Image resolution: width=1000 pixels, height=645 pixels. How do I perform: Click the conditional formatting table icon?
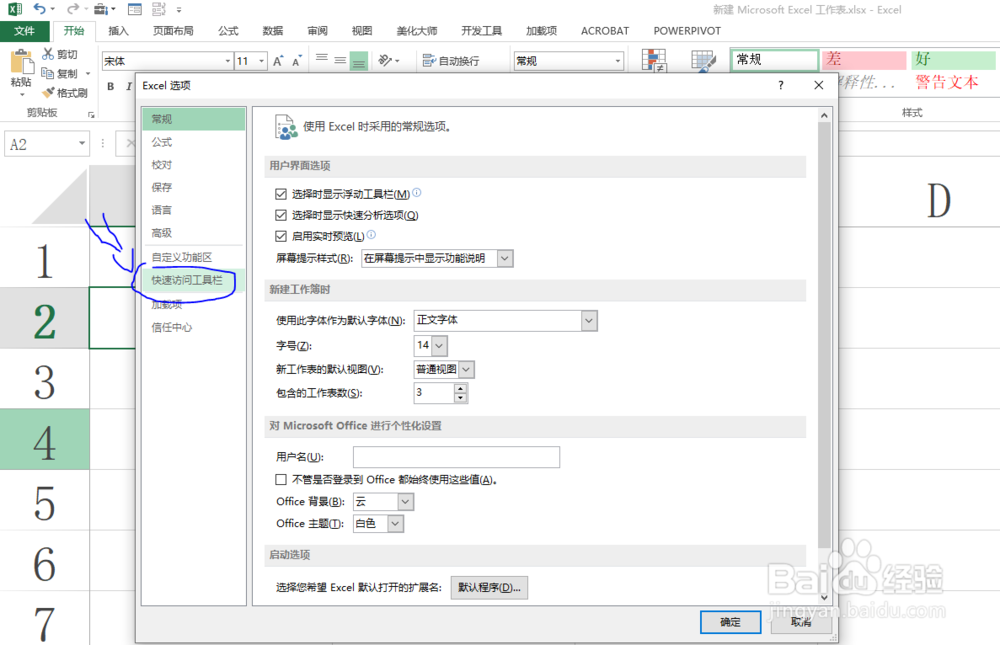pos(655,60)
